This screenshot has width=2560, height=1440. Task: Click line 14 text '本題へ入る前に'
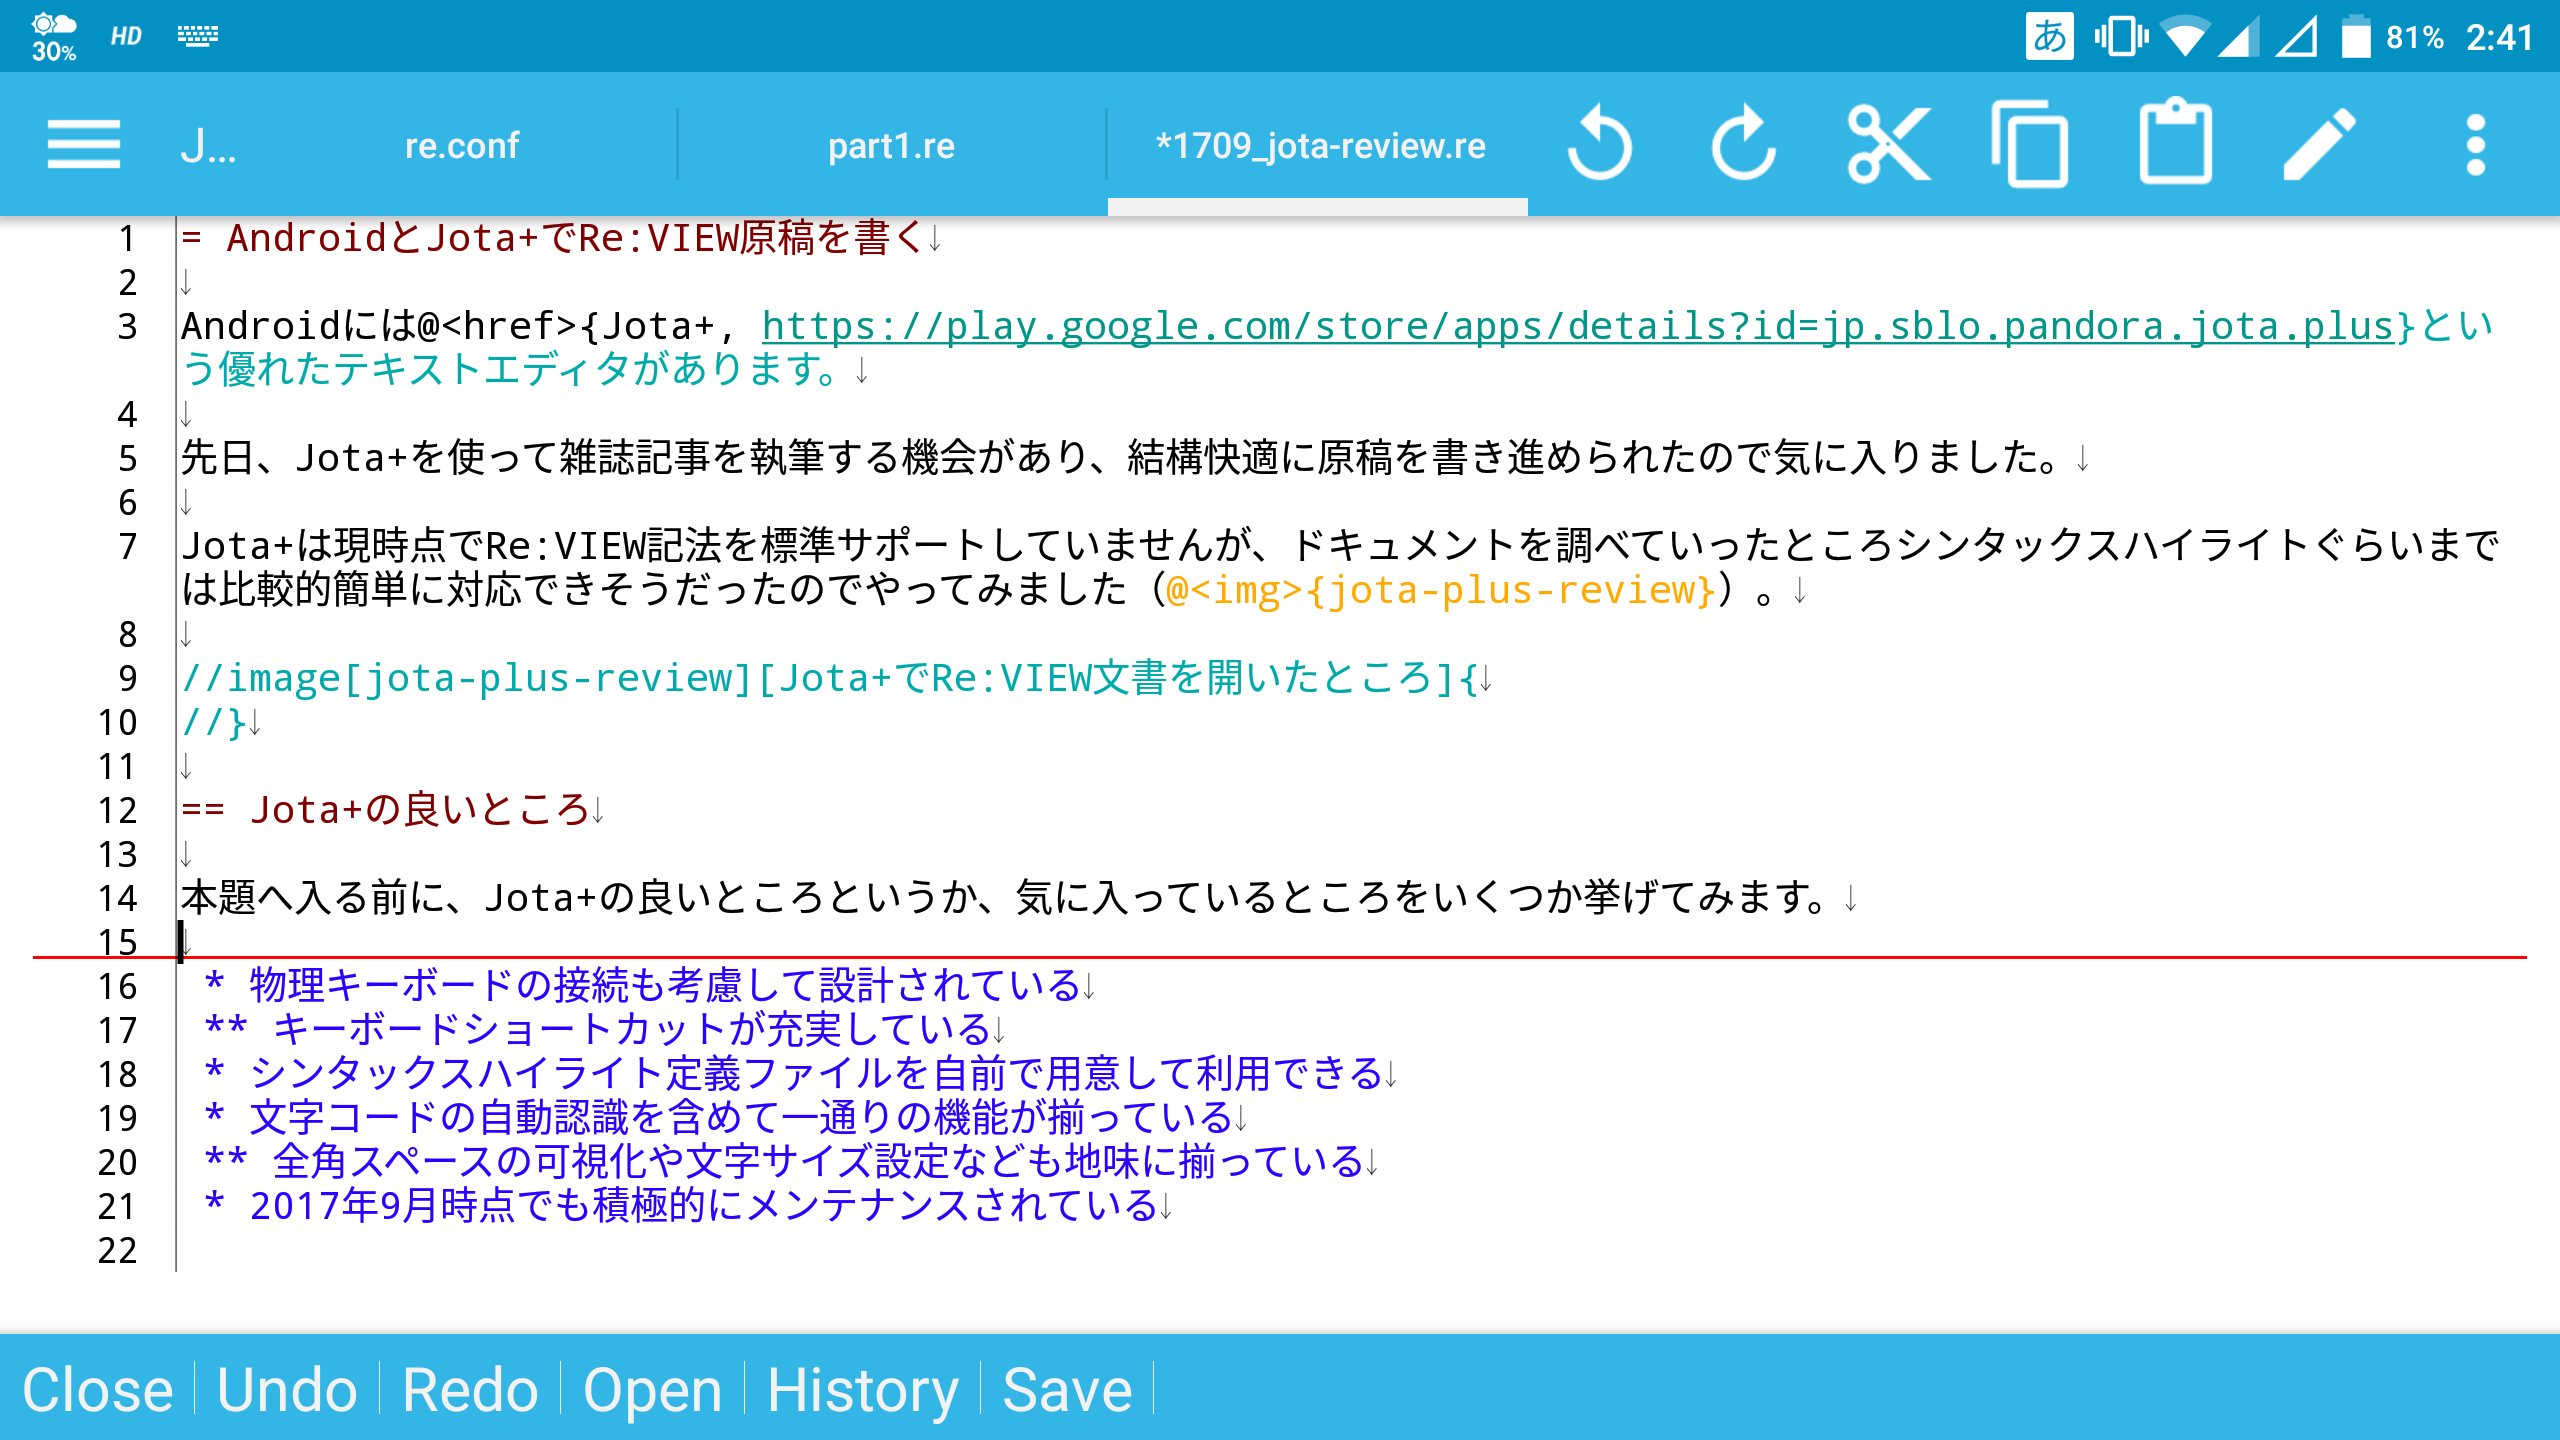click(x=314, y=898)
